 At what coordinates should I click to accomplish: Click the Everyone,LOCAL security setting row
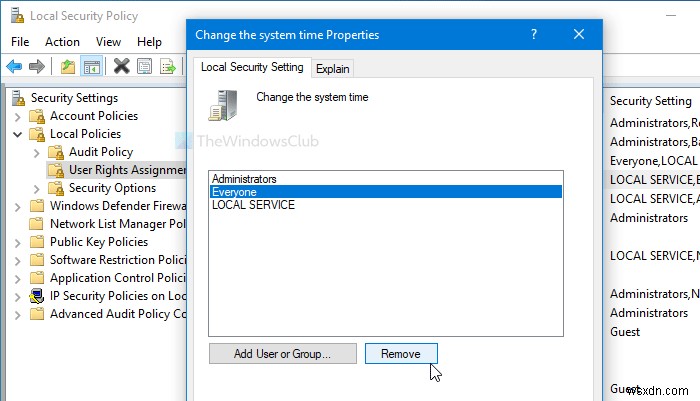(x=654, y=161)
